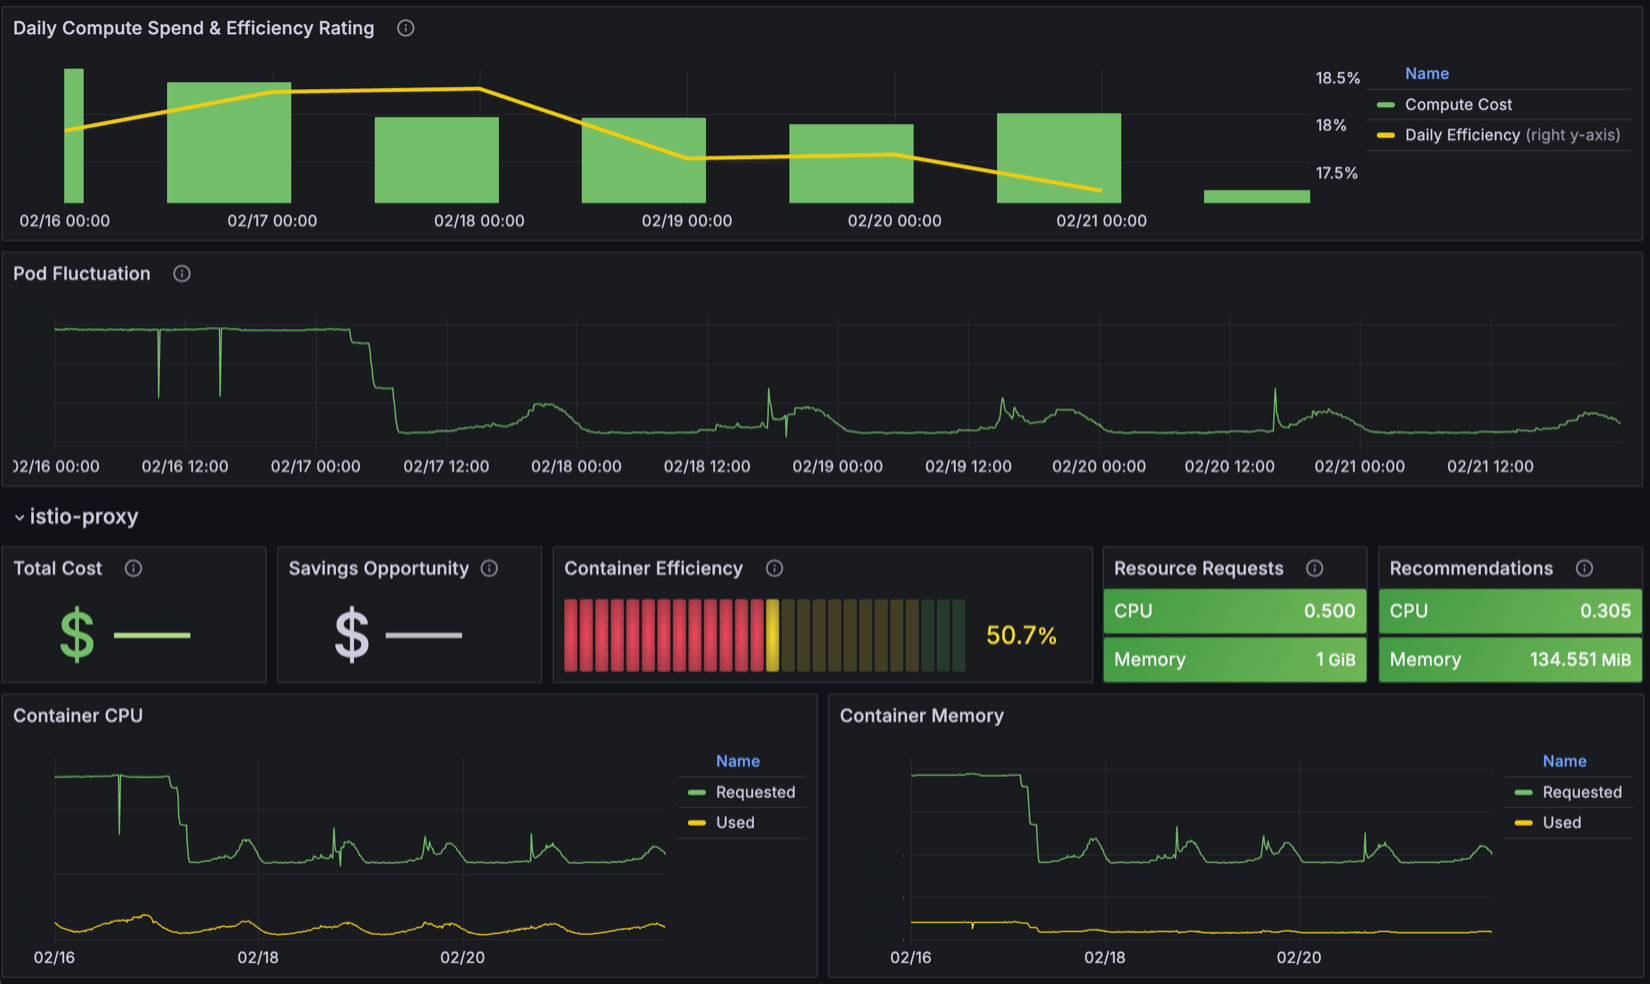Click the Resource Requests info icon
This screenshot has width=1650, height=986.
point(1315,568)
